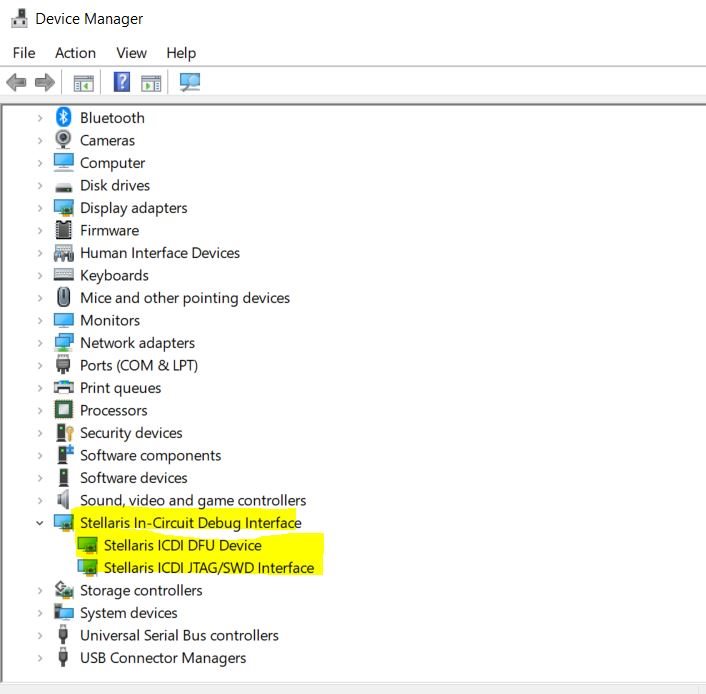Scan for hardware changes toolbar icon

[190, 82]
